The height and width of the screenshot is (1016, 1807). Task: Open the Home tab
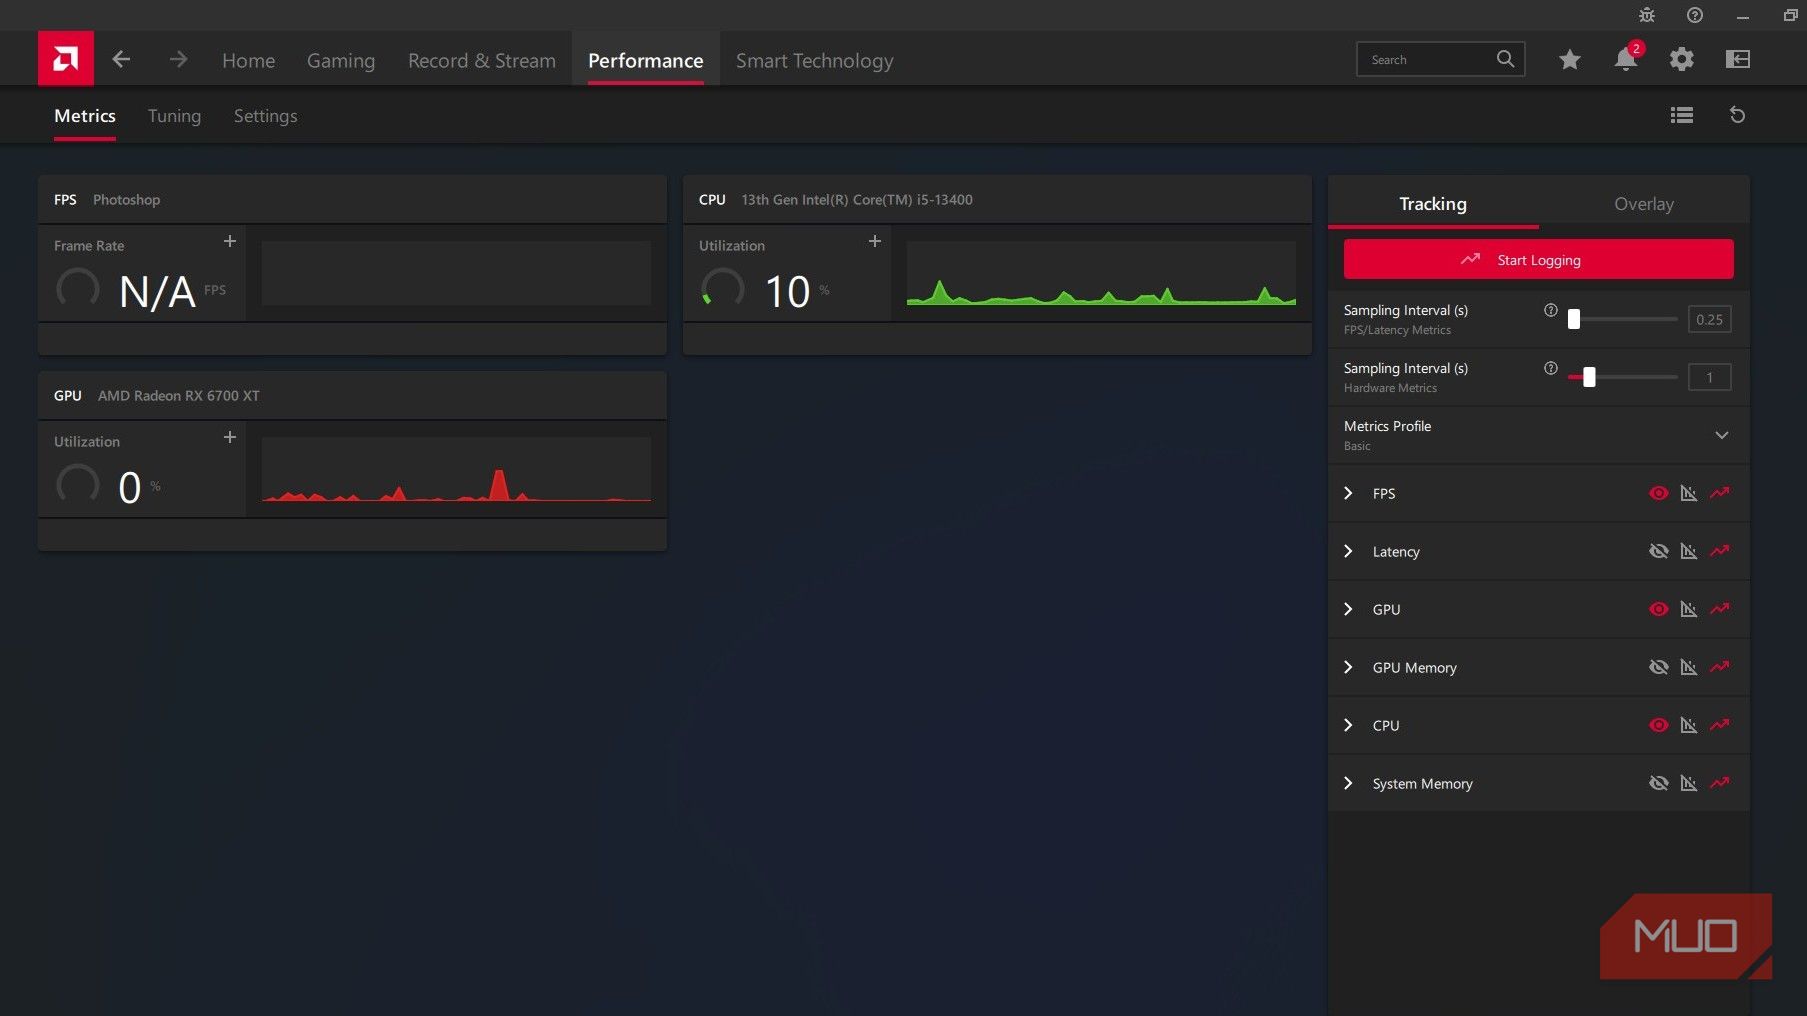click(x=248, y=60)
